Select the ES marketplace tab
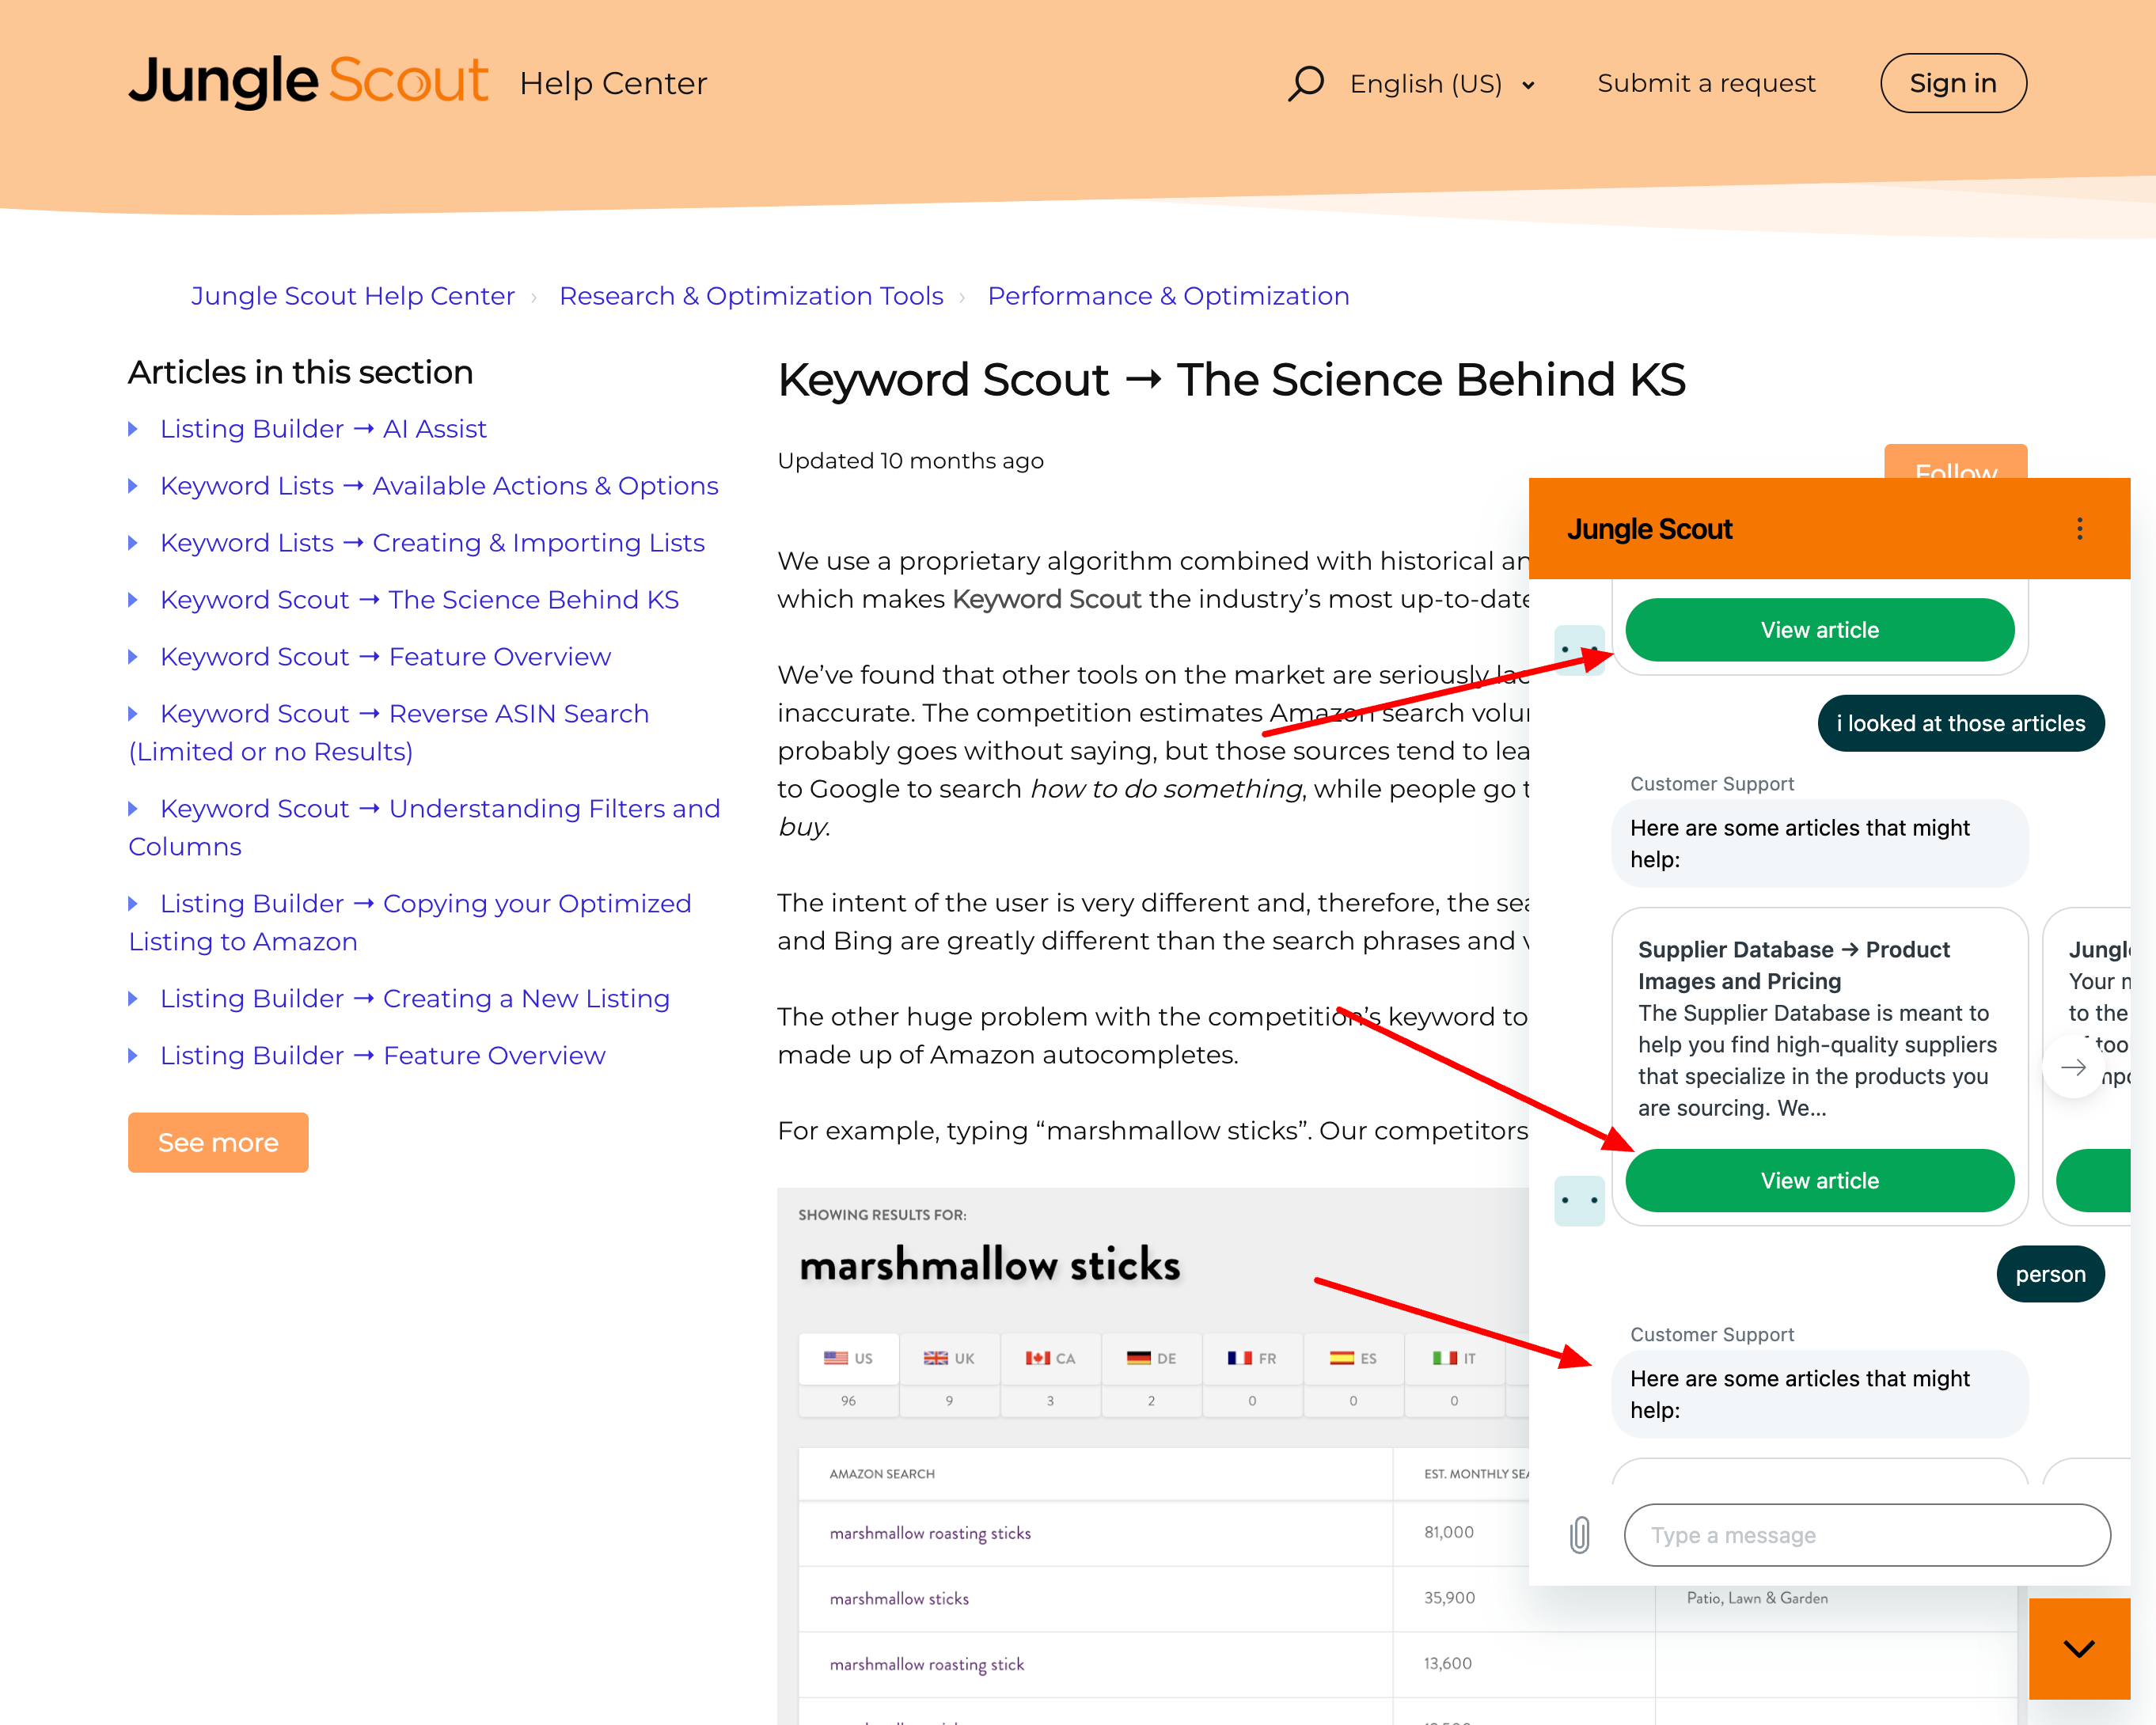The height and width of the screenshot is (1725, 2156). tap(1353, 1358)
